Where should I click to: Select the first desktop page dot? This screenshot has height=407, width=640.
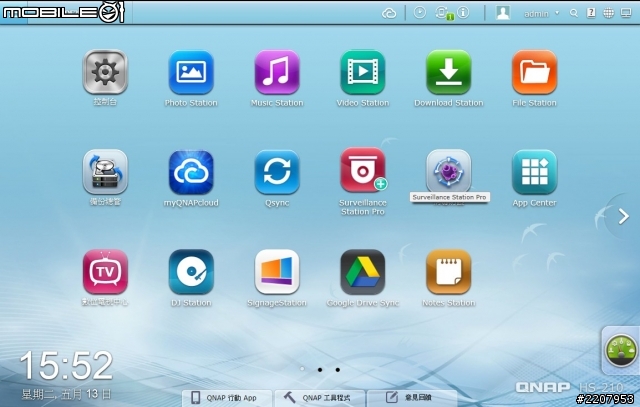pyautogui.click(x=302, y=369)
